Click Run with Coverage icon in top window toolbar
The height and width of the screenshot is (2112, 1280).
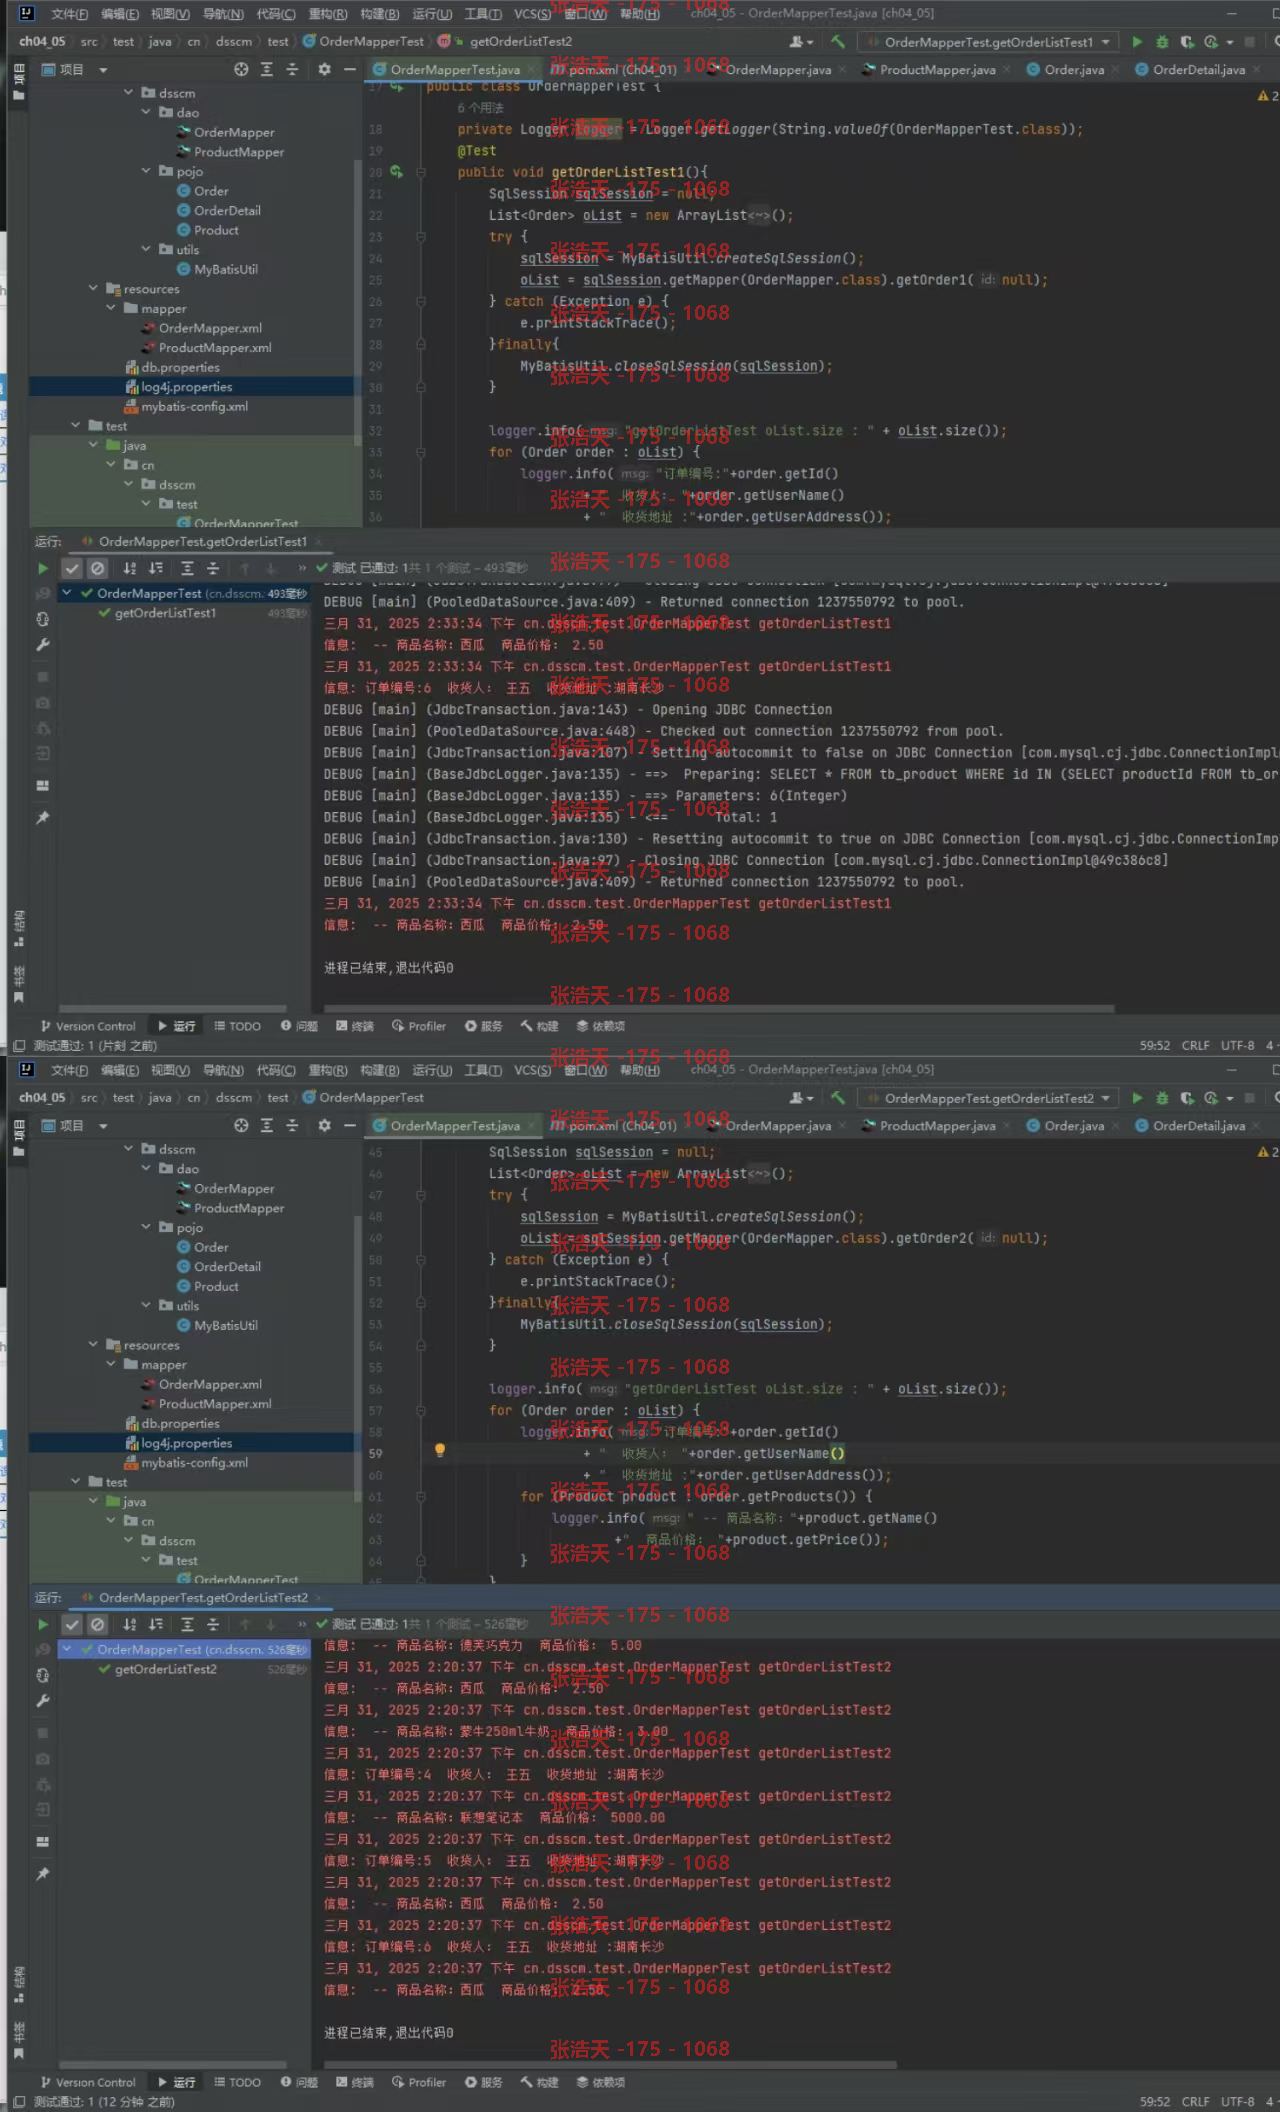pos(1187,42)
